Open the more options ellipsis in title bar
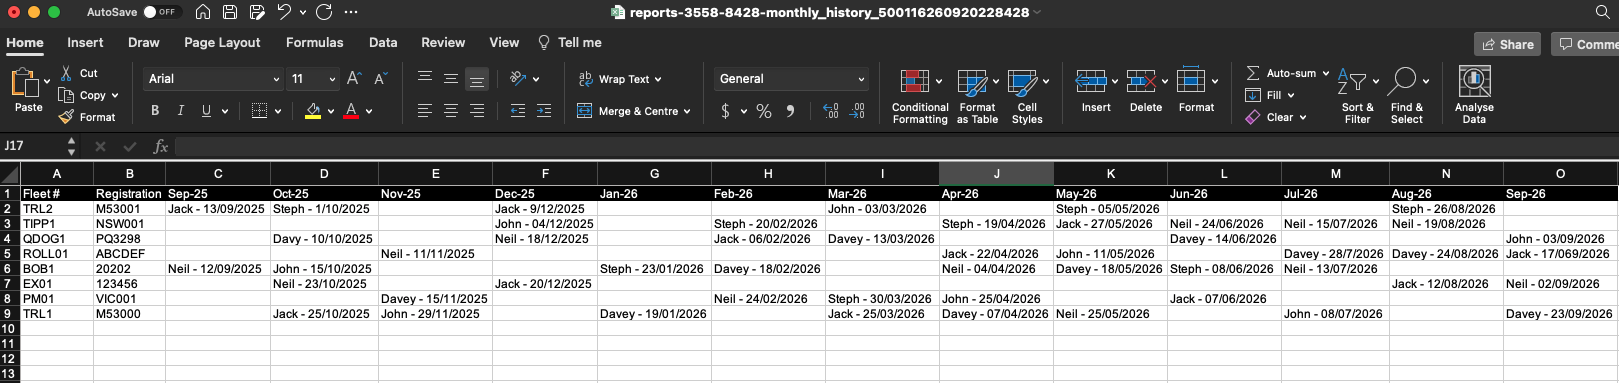Viewport: 1619px width, 383px height. click(x=351, y=12)
